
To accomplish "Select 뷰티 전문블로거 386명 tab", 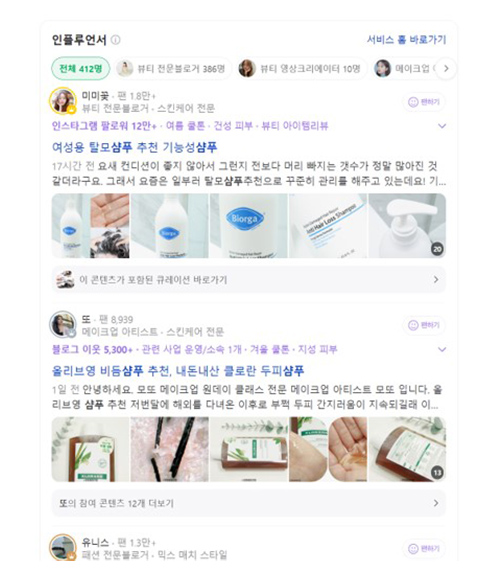I will tap(173, 68).
